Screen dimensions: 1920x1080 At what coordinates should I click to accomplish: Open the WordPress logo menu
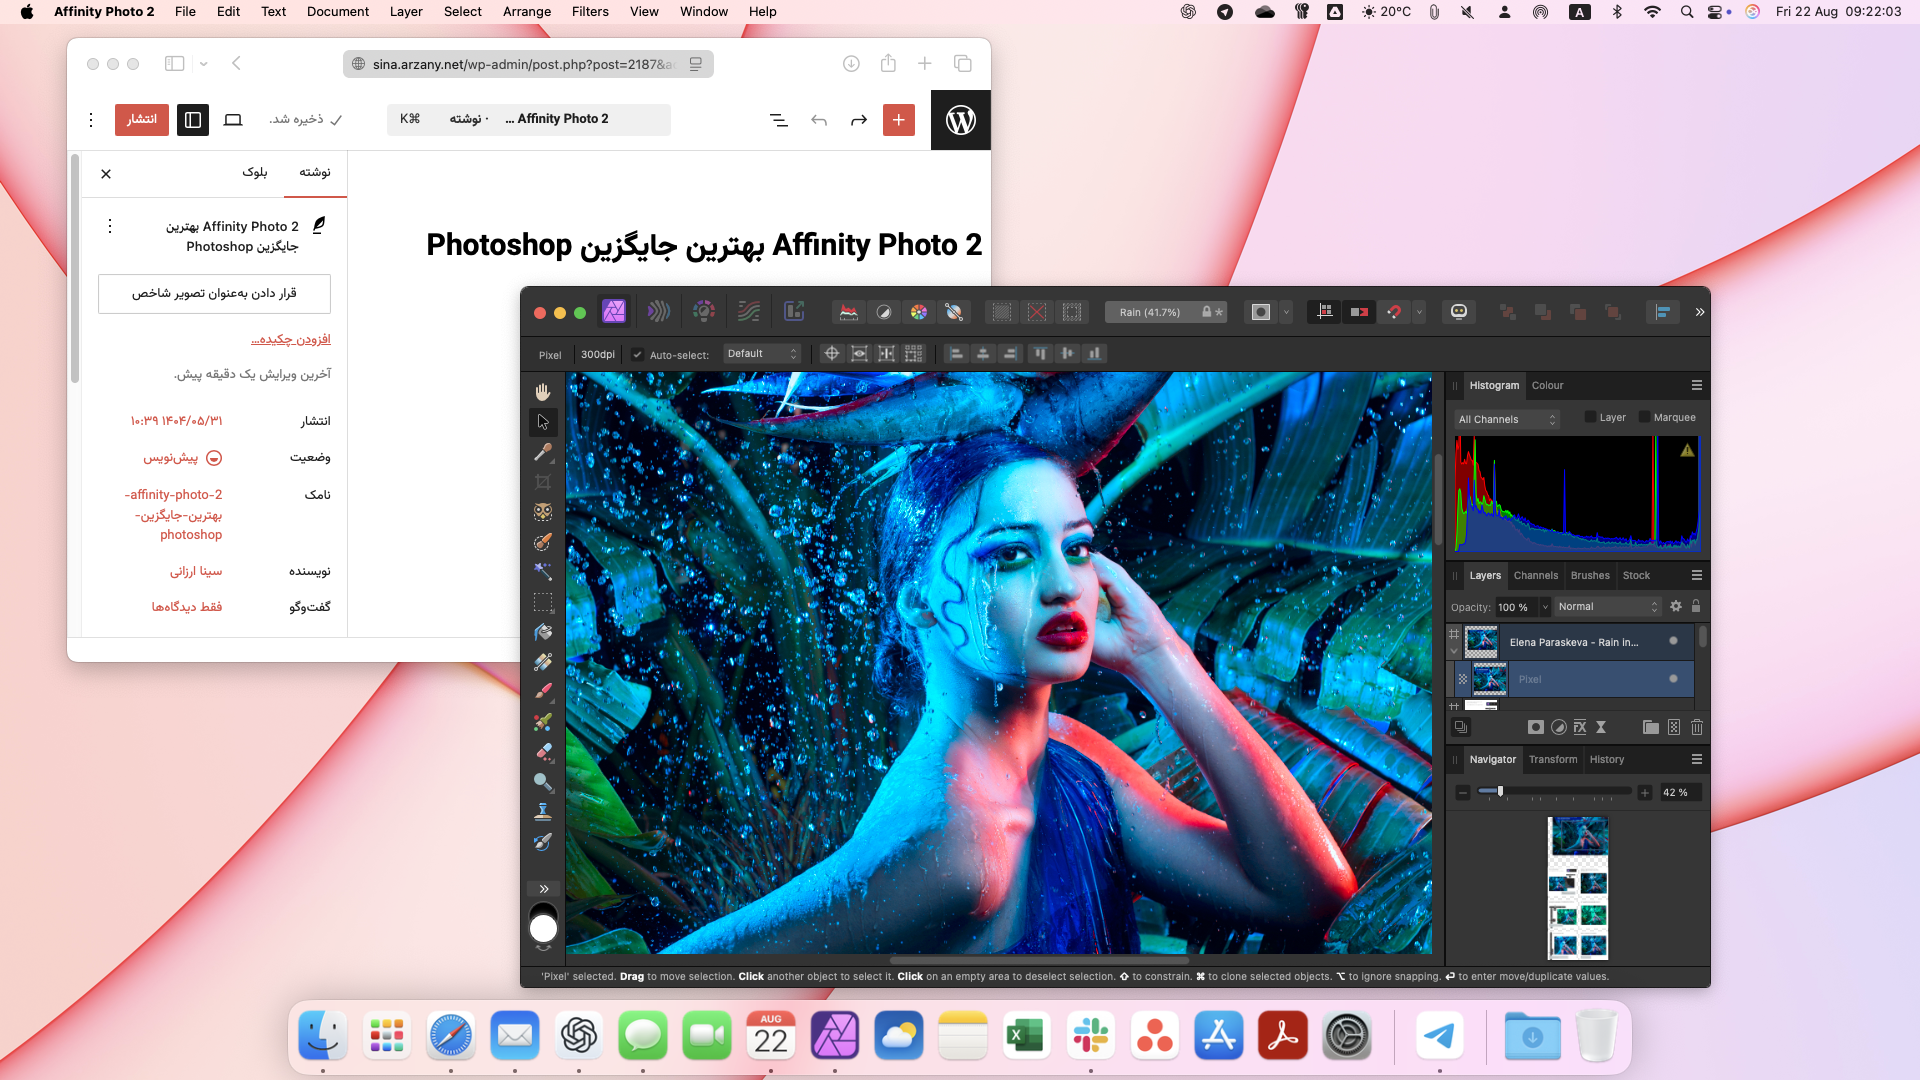tap(960, 120)
